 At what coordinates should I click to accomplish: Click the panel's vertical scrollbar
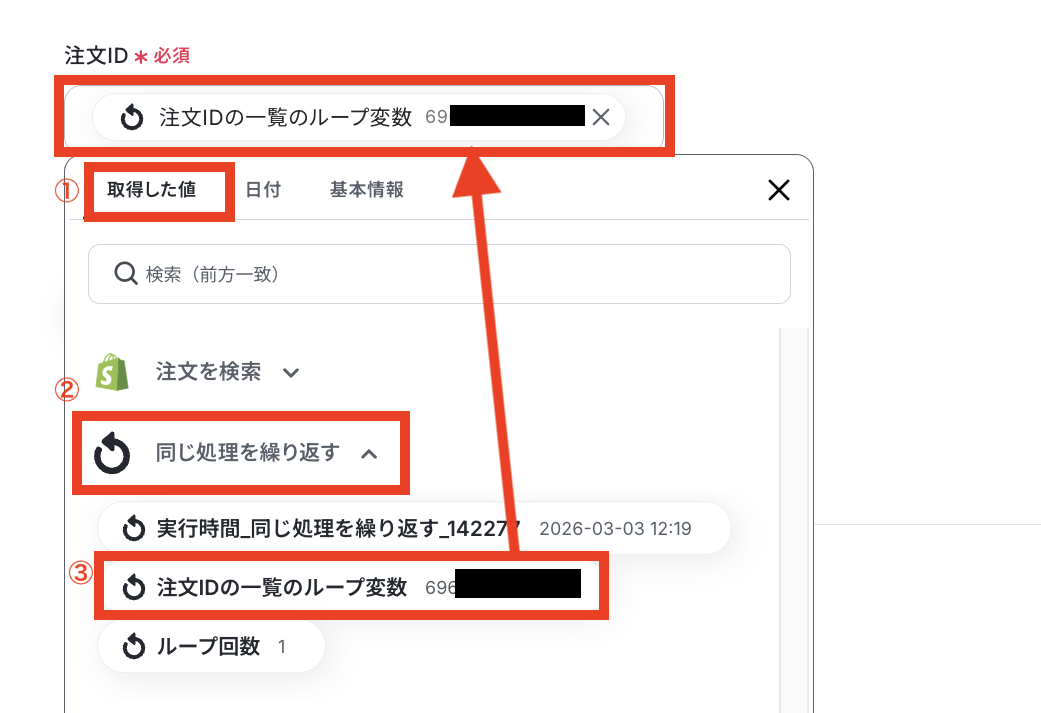(793, 520)
